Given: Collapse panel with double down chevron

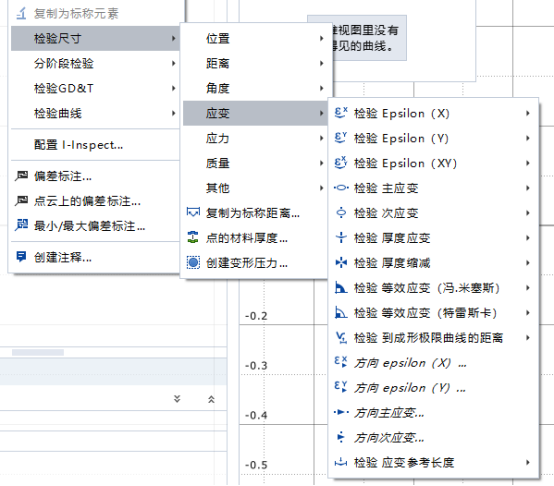Looking at the screenshot, I should pos(177,399).
